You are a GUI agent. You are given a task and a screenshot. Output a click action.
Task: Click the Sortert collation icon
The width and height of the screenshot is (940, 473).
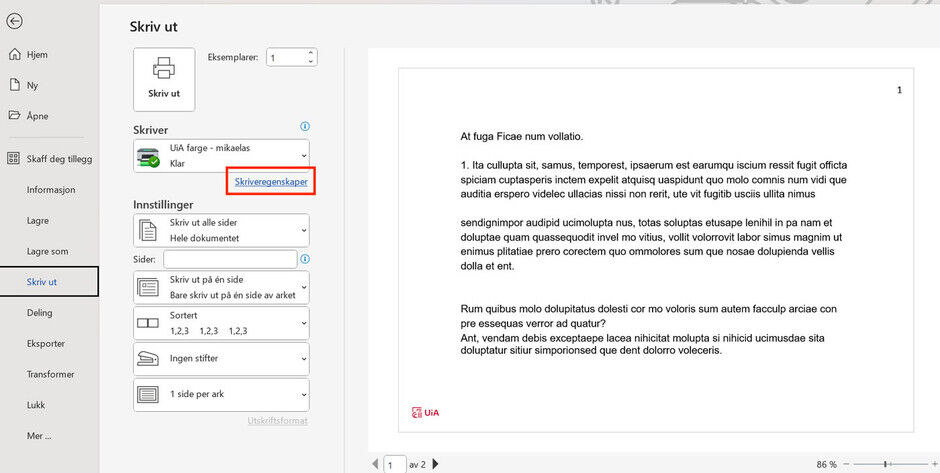148,323
